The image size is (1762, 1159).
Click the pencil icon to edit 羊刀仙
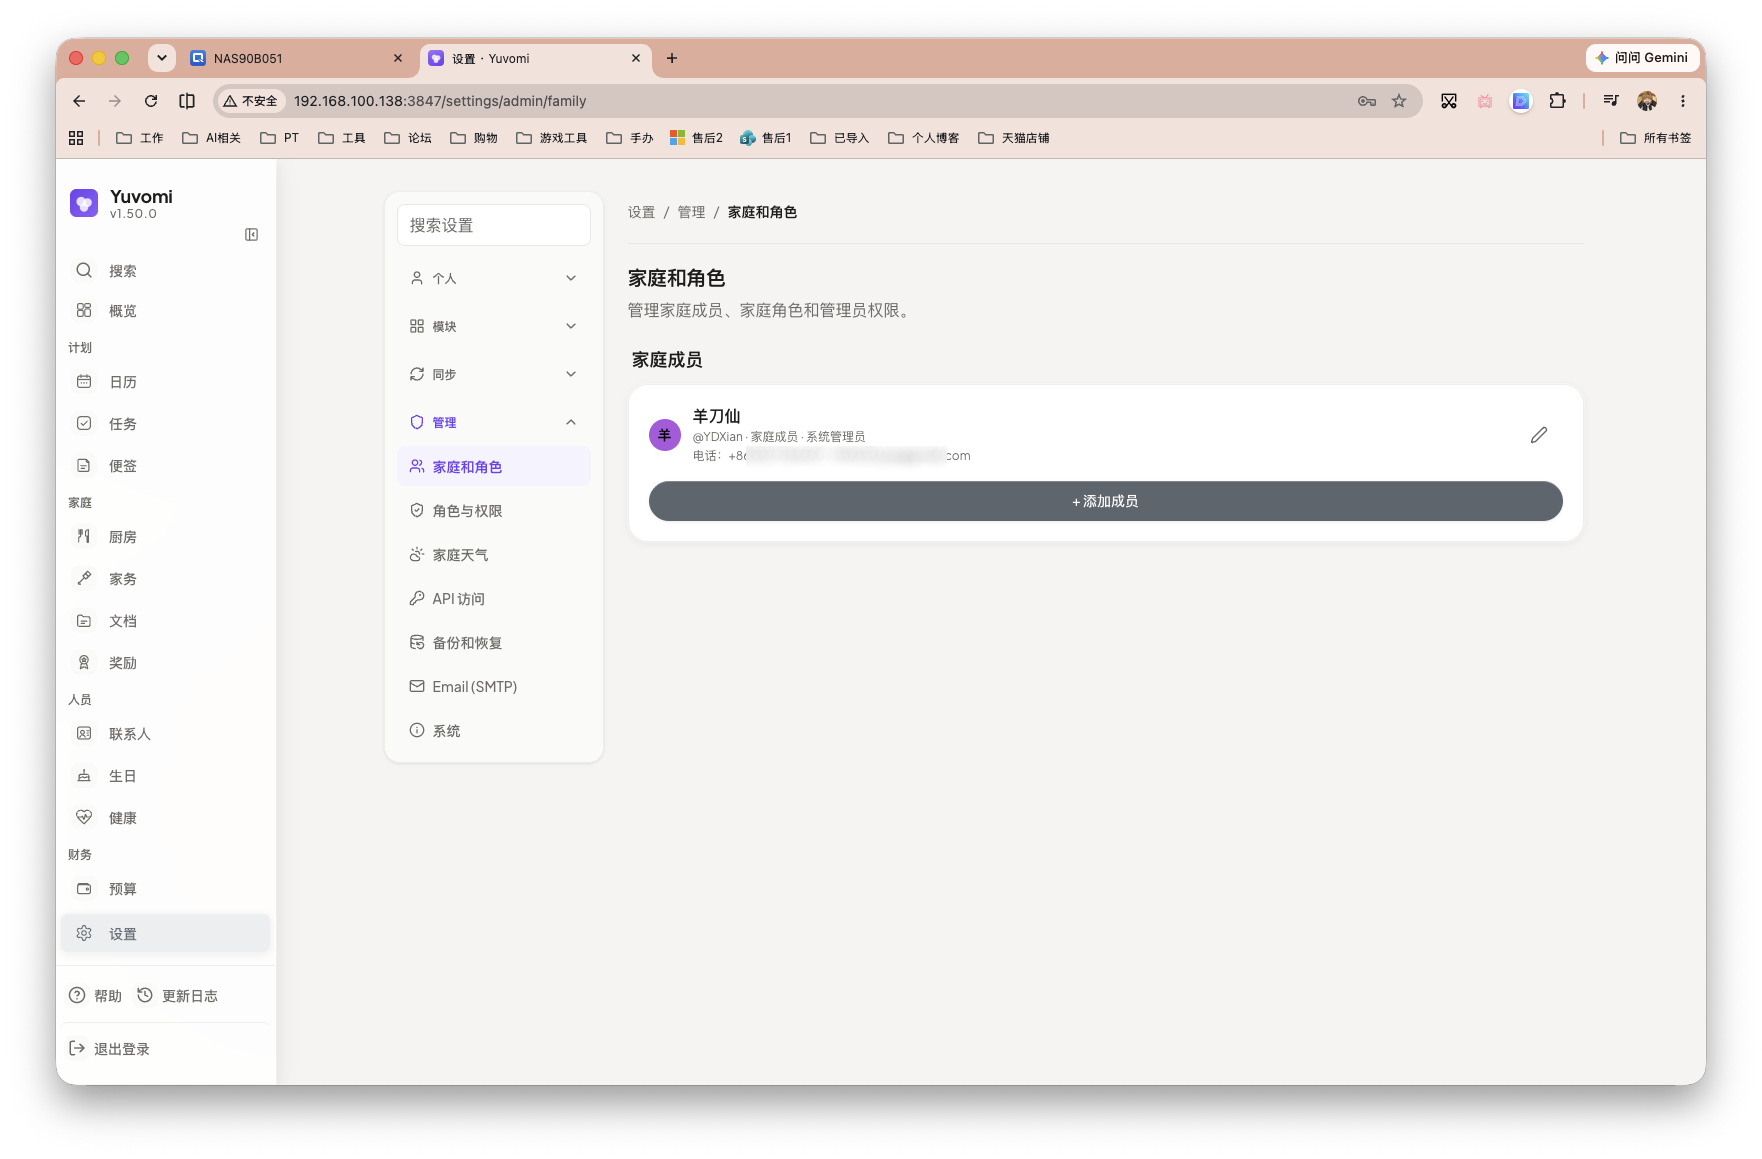tap(1539, 435)
